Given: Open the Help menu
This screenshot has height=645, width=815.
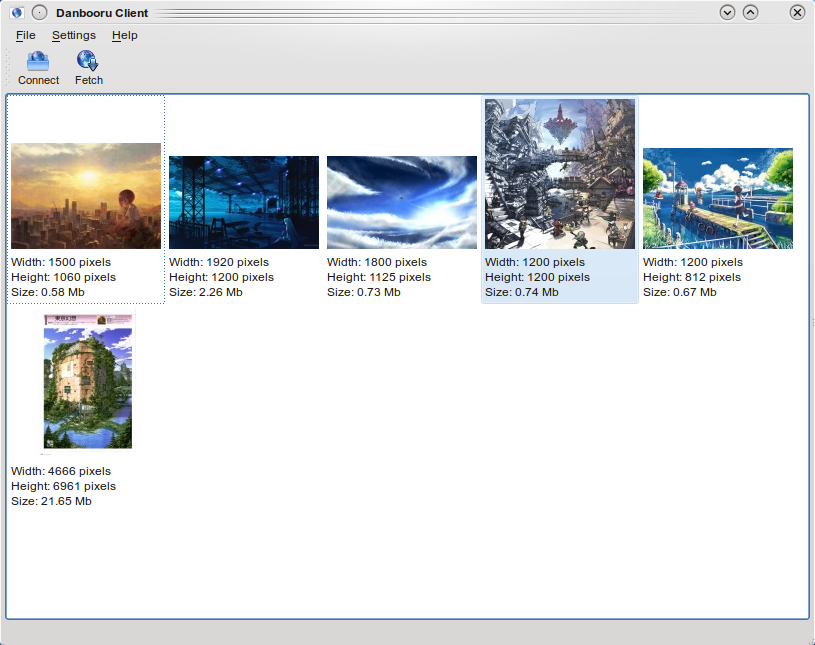Looking at the screenshot, I should coord(125,35).
